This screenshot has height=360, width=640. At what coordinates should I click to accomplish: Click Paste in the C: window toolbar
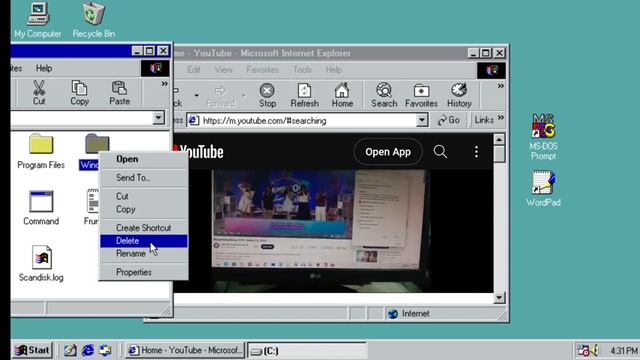point(119,93)
